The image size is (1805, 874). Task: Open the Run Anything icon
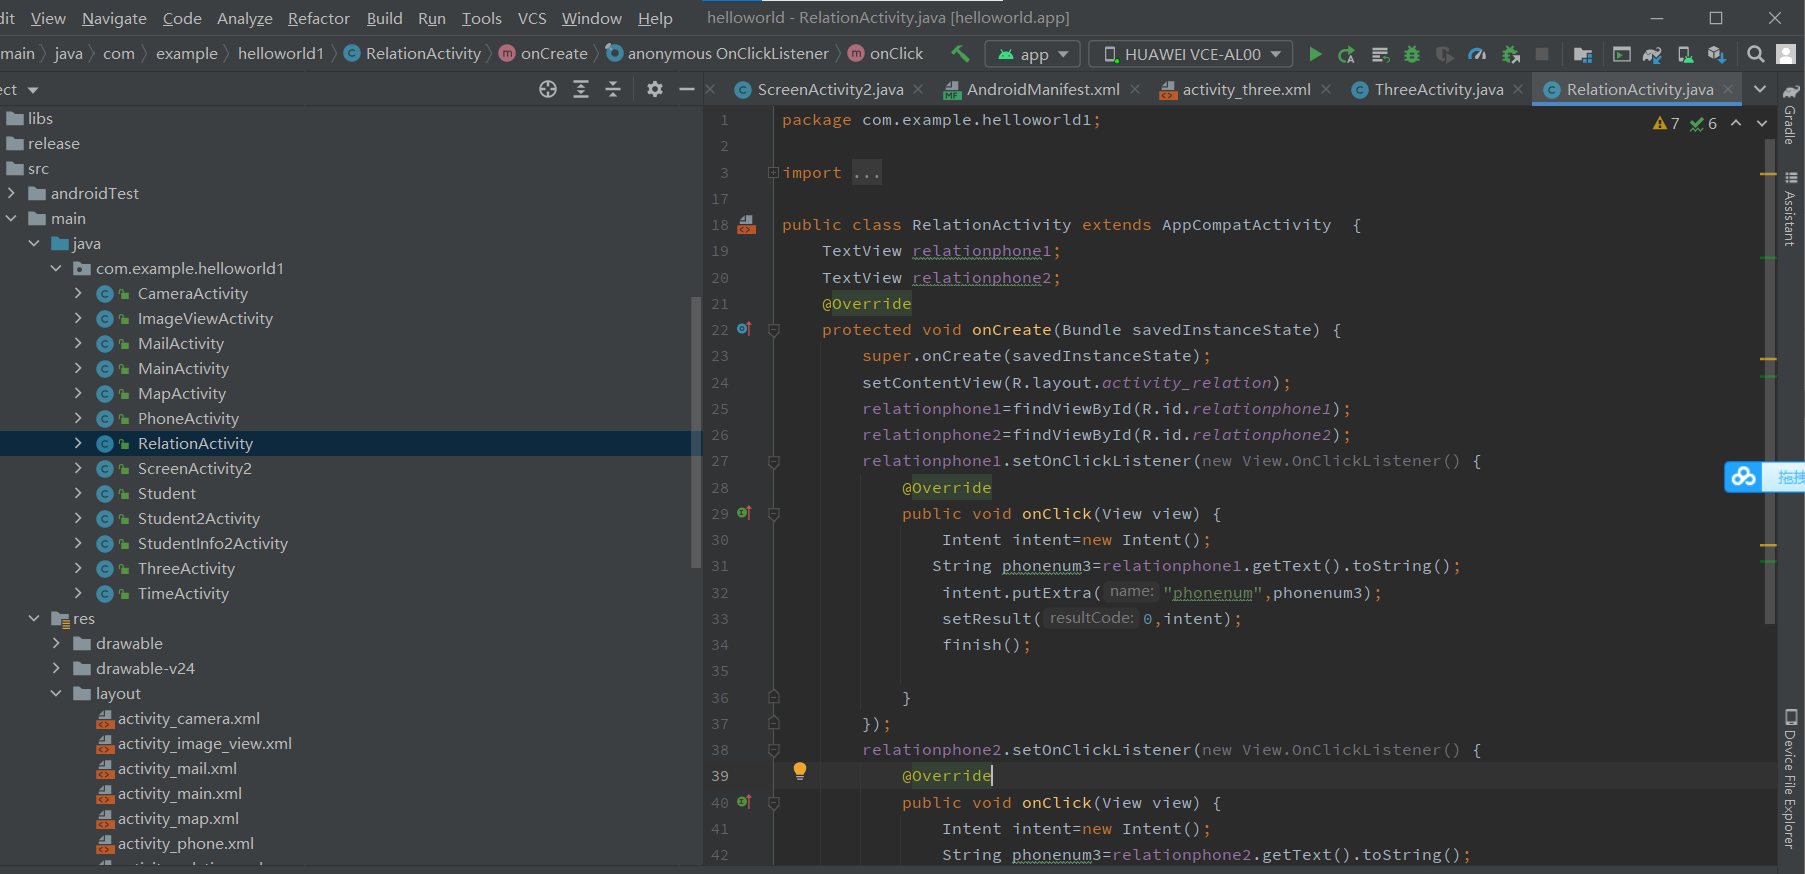[x=1621, y=54]
